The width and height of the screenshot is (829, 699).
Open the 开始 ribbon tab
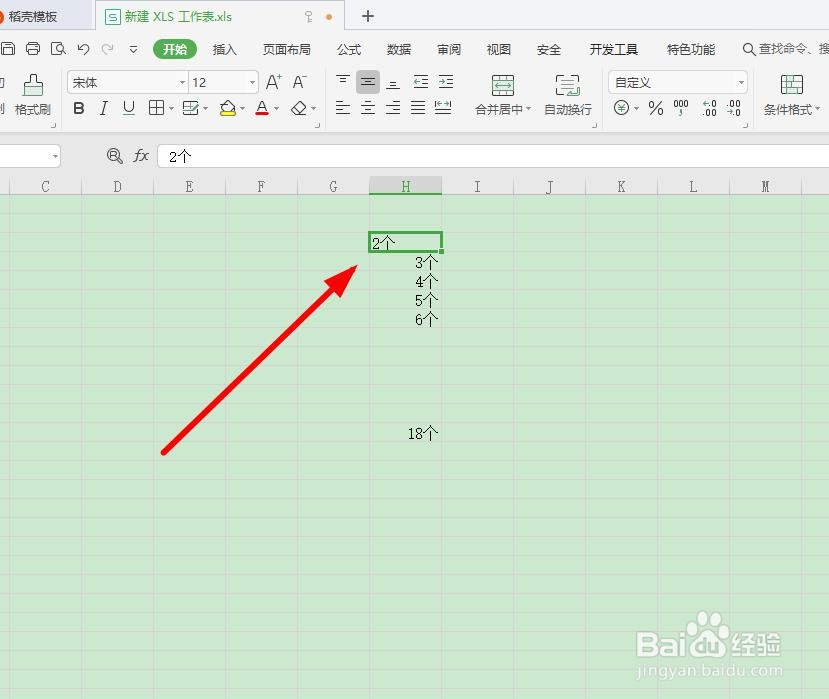tap(175, 49)
